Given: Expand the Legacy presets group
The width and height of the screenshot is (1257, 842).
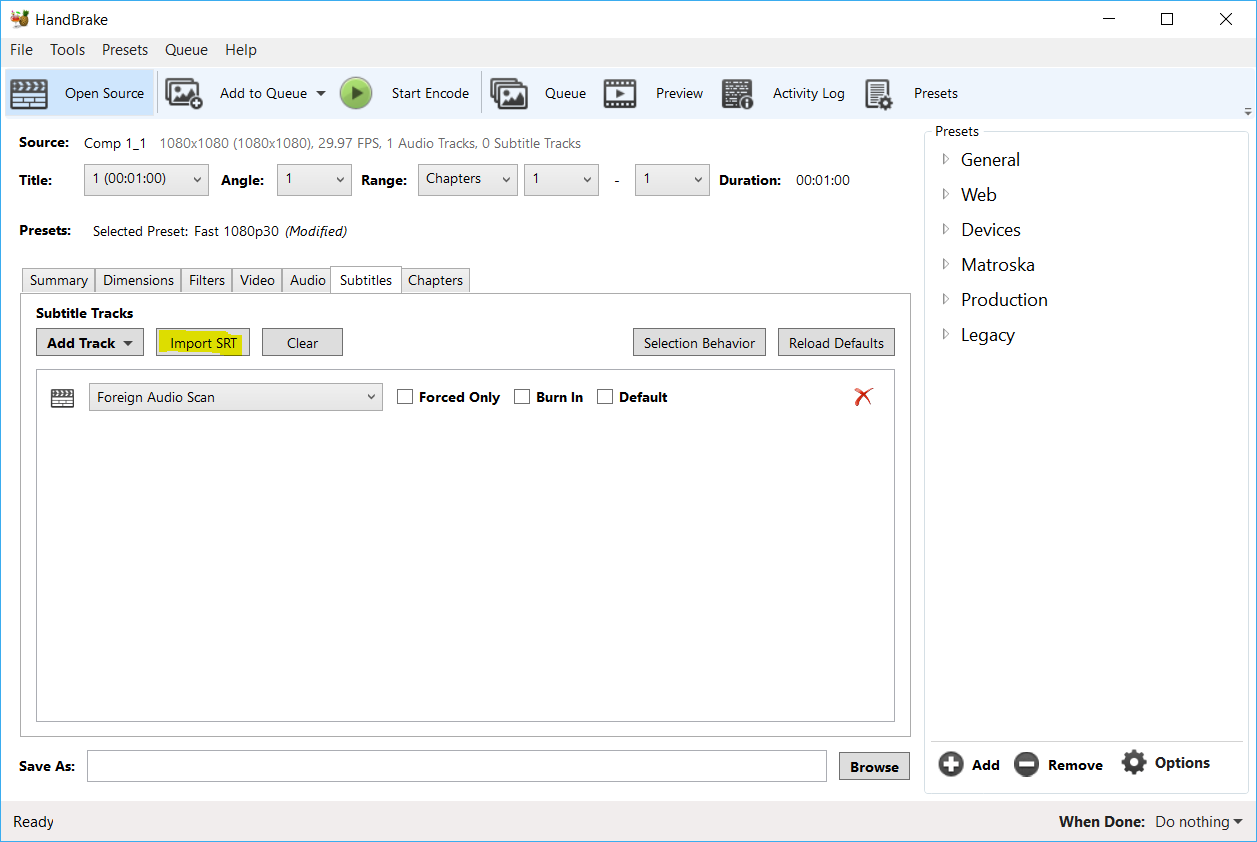Looking at the screenshot, I should [x=946, y=335].
